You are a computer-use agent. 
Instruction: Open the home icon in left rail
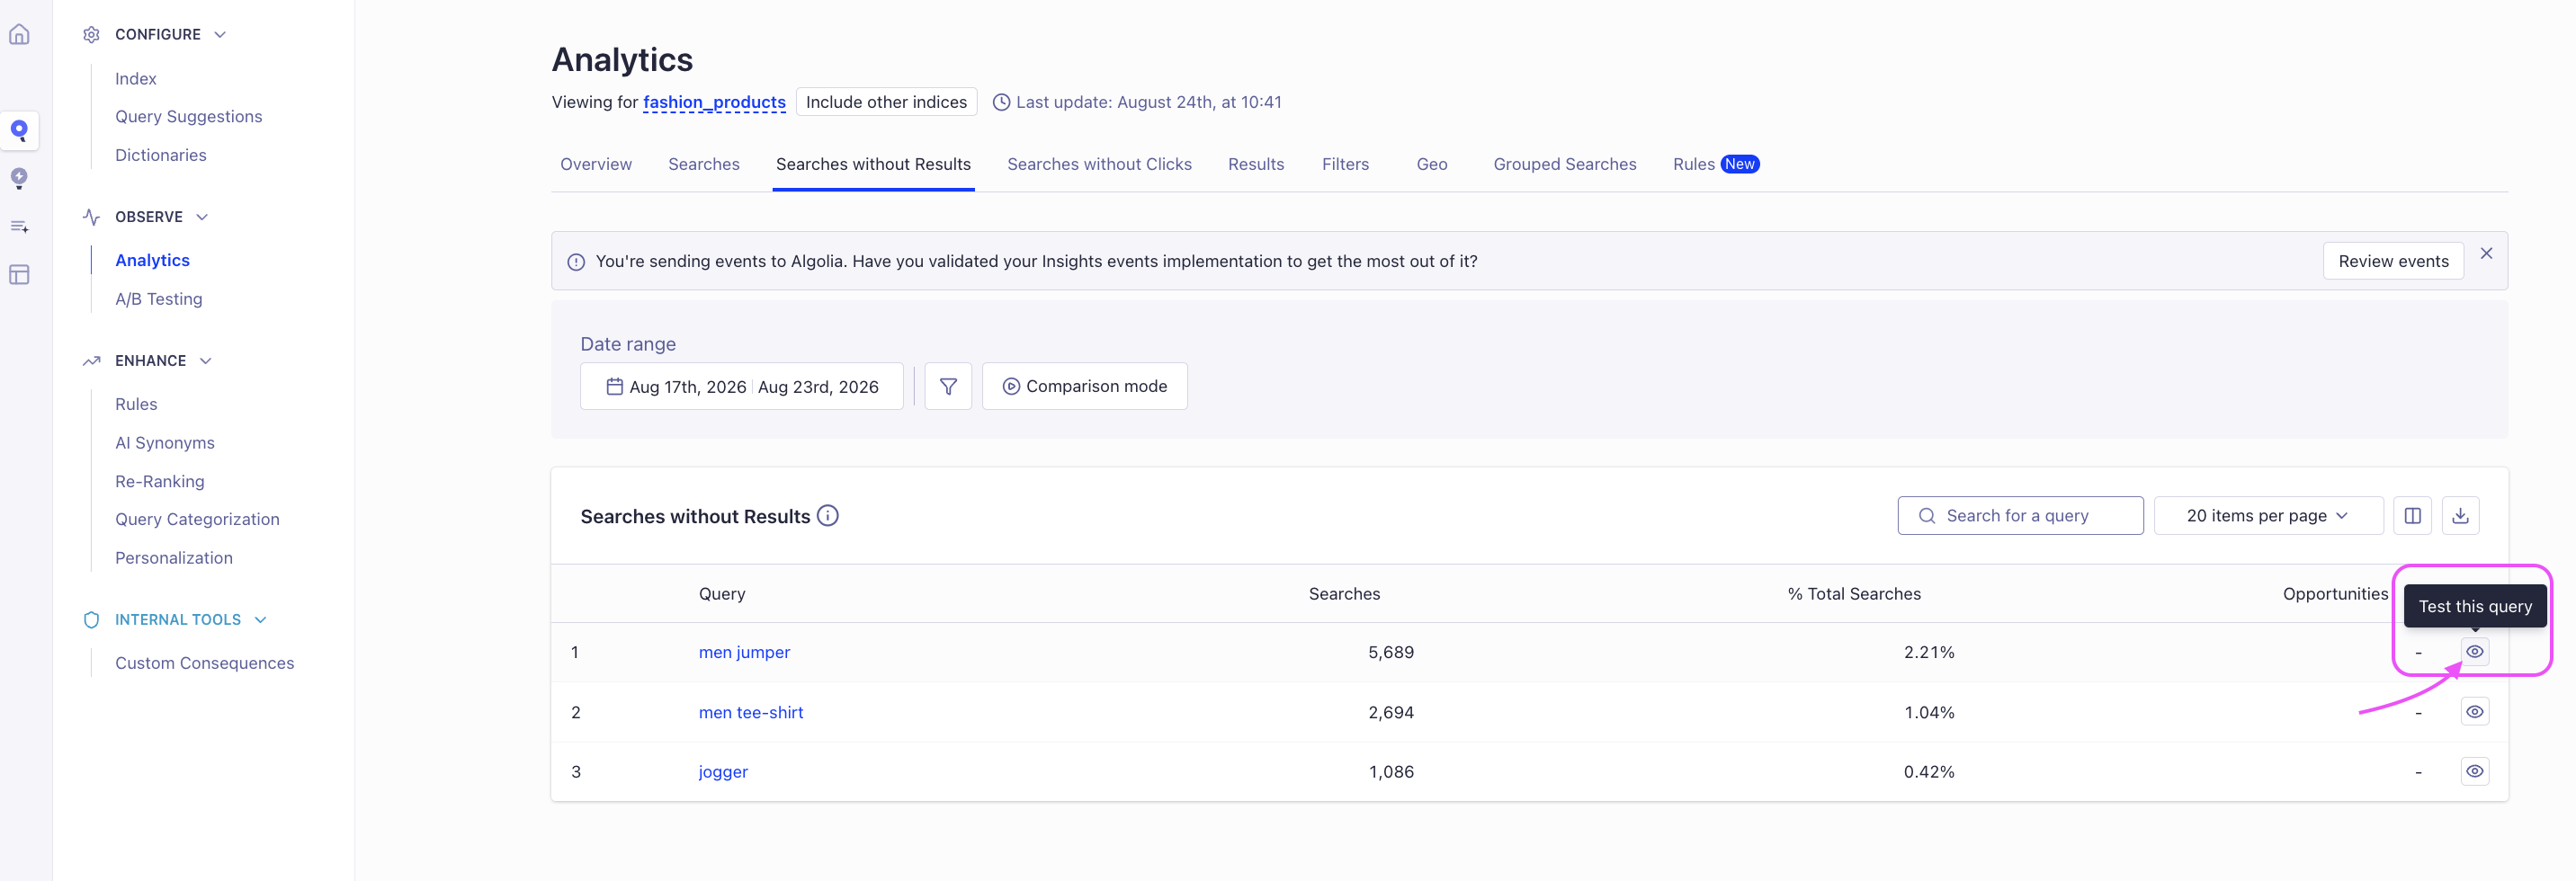[19, 34]
